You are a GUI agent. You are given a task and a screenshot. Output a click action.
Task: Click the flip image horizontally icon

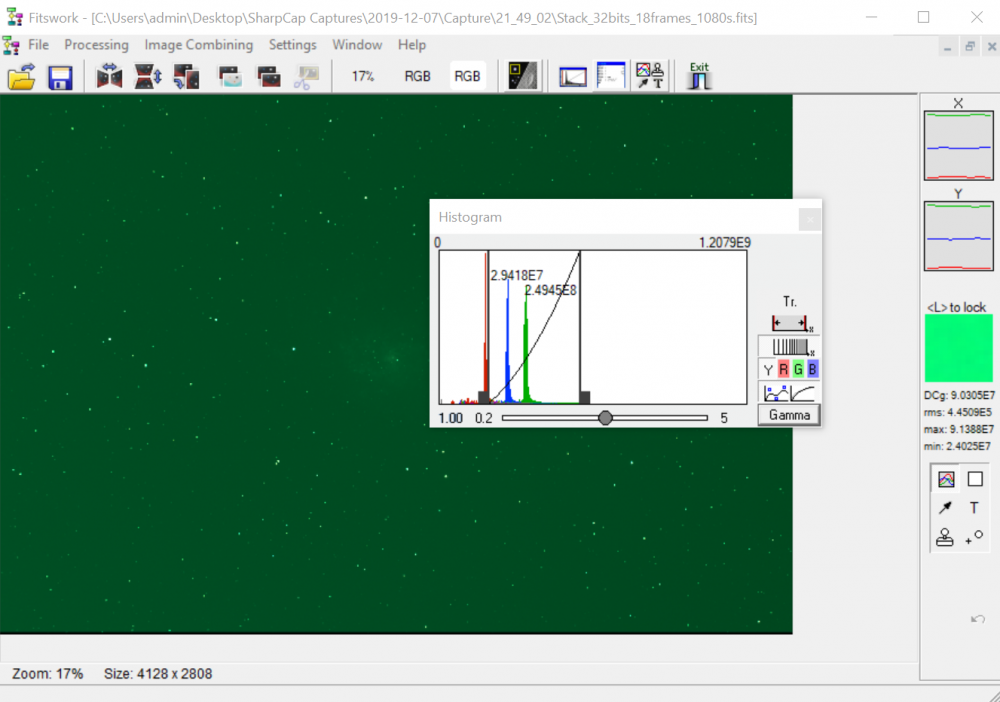[x=110, y=77]
